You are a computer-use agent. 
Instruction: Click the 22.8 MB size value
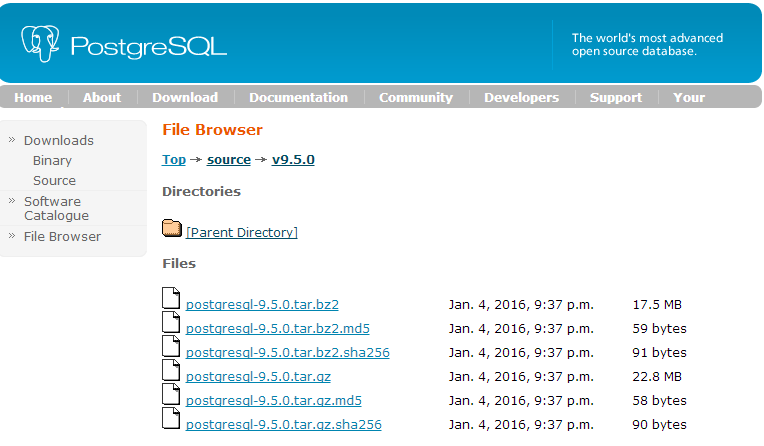(657, 377)
